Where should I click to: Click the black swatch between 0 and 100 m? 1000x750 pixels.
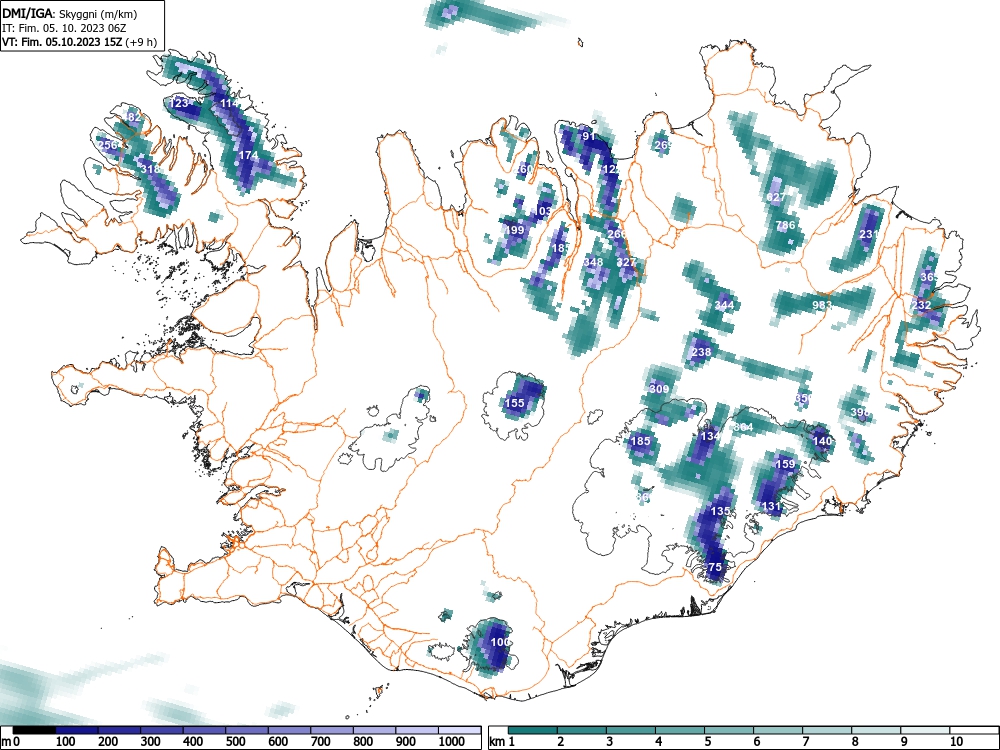pos(34,730)
